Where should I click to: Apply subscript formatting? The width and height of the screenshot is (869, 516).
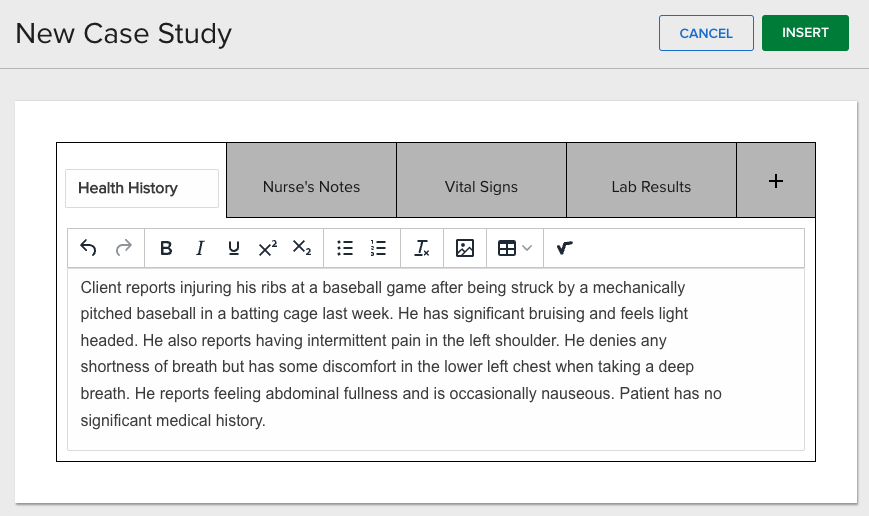click(302, 248)
